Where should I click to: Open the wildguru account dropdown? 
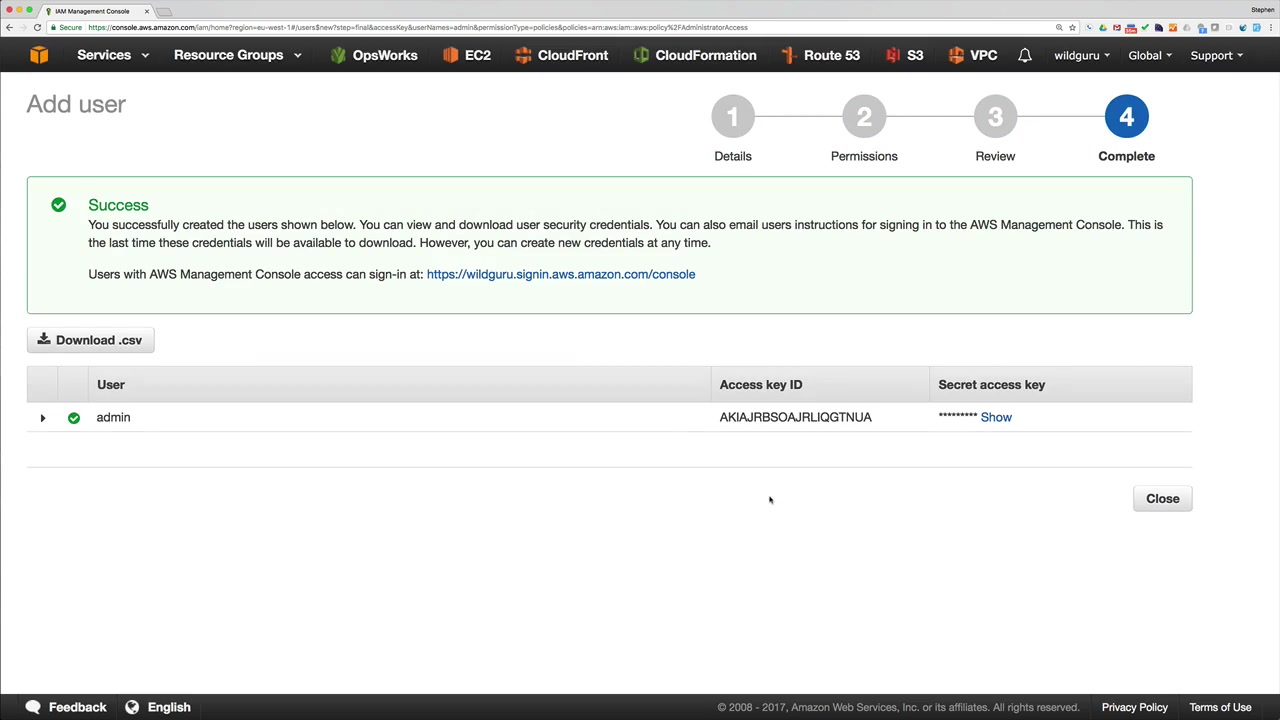point(1082,56)
